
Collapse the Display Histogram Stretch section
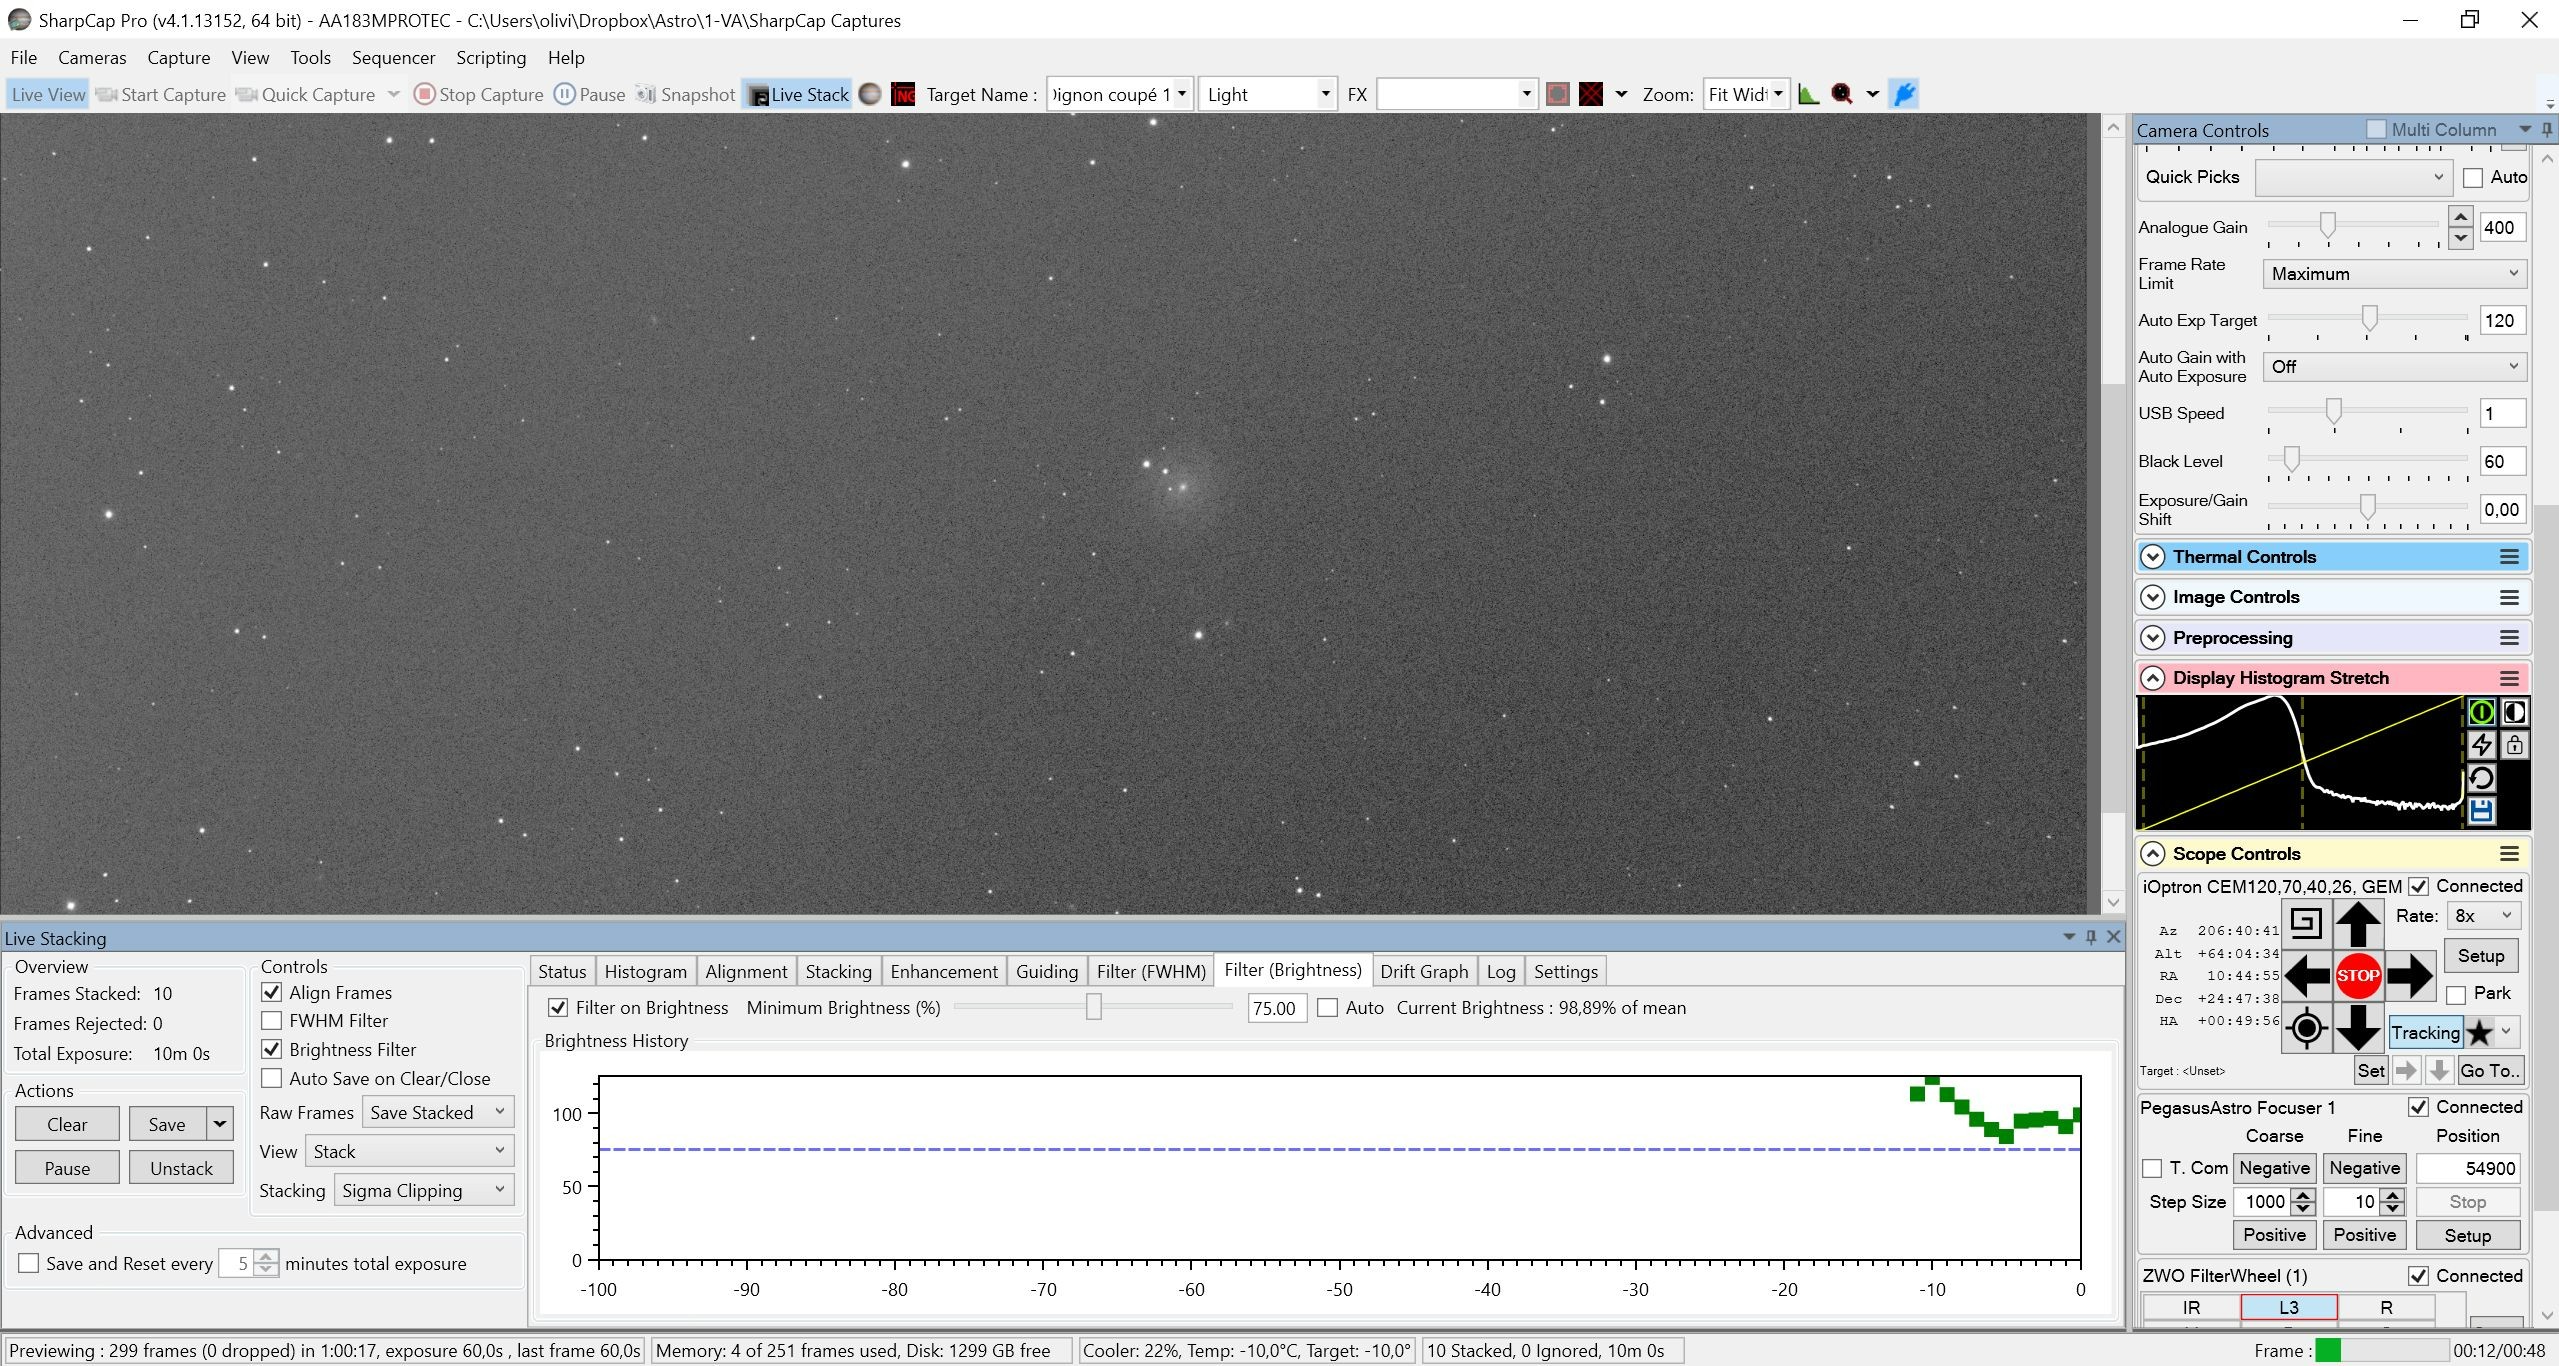click(x=2152, y=678)
